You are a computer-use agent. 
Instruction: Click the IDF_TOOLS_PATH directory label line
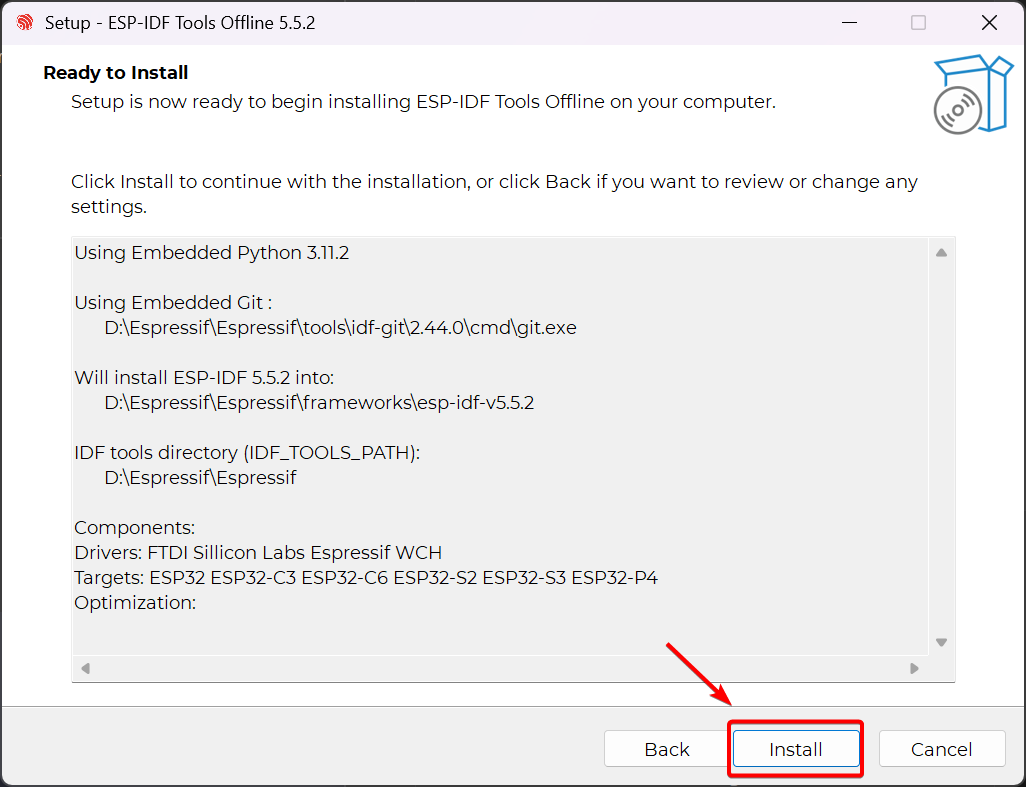[x=247, y=453]
